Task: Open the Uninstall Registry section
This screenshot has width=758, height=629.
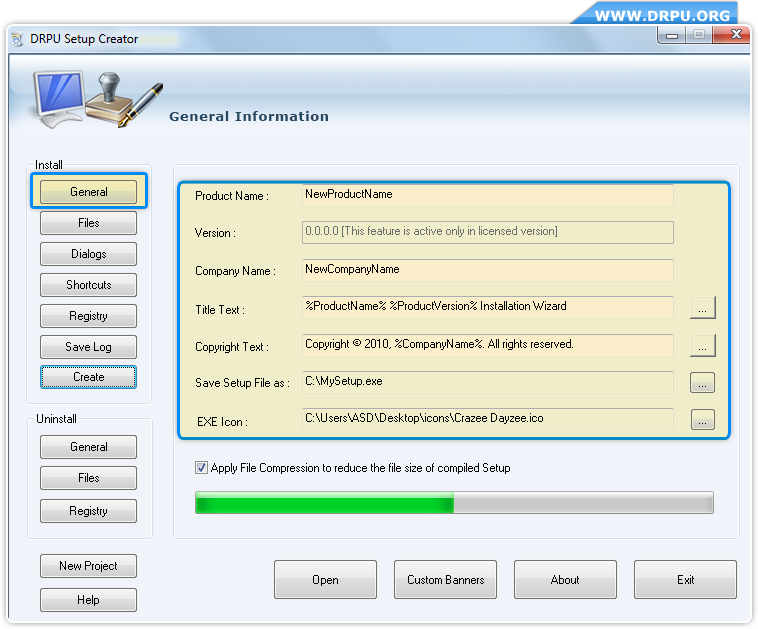Action: coord(88,511)
